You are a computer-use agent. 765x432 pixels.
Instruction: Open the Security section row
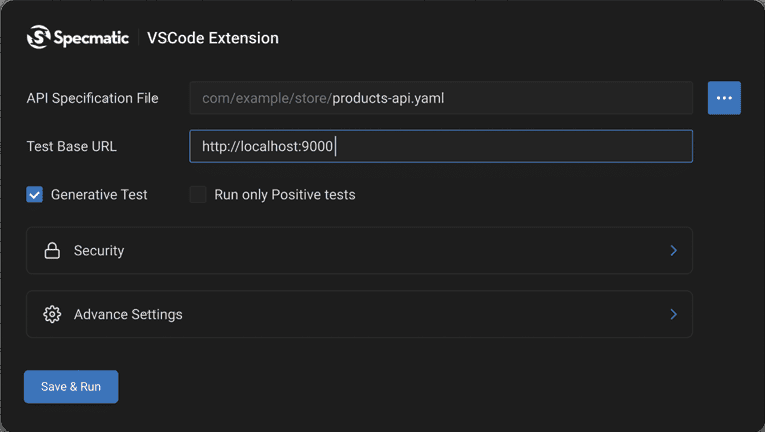[359, 251]
